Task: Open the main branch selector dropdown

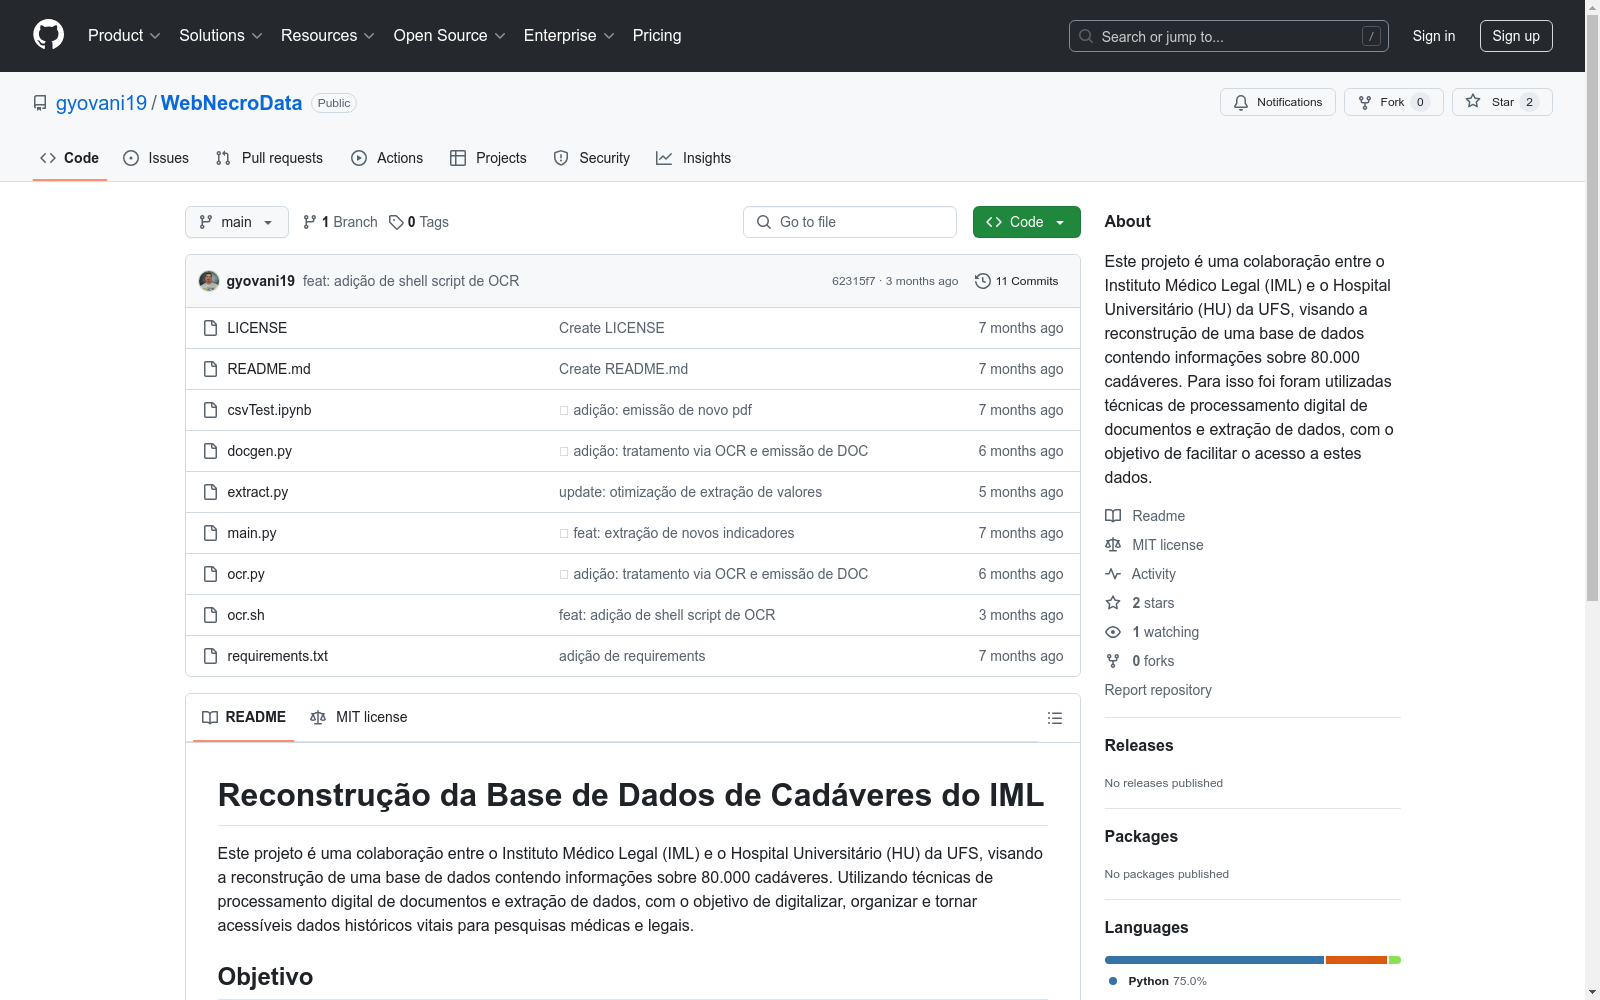Action: click(x=237, y=222)
